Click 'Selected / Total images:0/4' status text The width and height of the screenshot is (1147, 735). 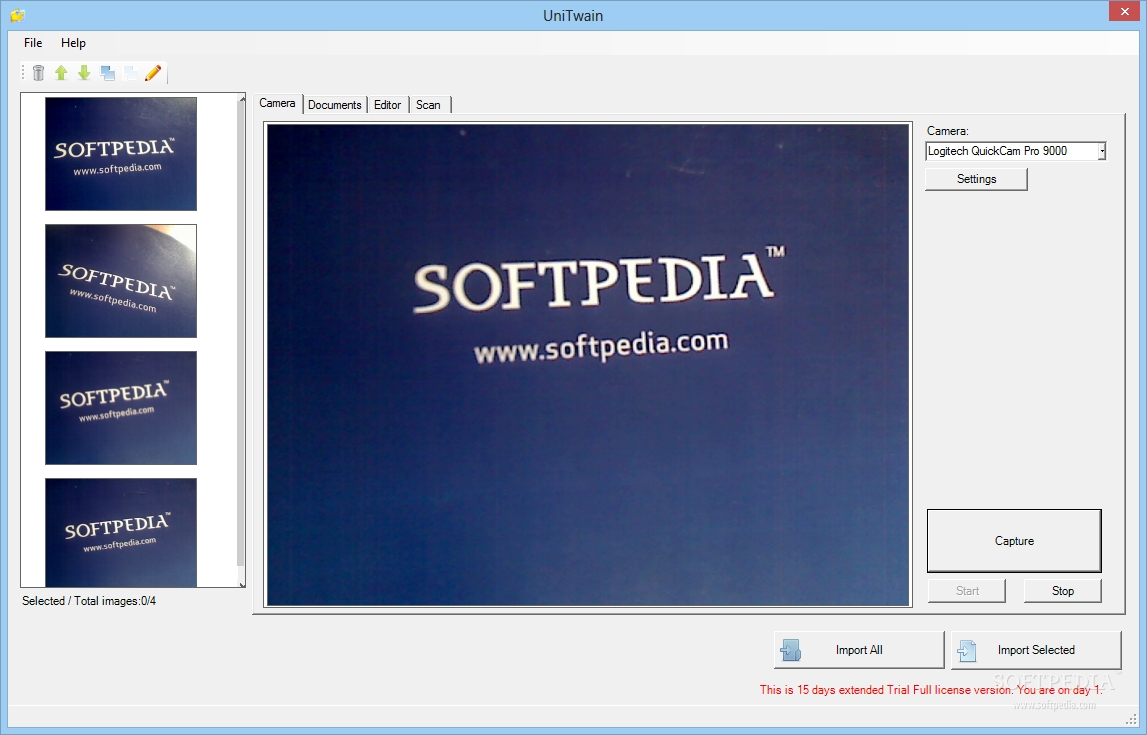[x=89, y=600]
